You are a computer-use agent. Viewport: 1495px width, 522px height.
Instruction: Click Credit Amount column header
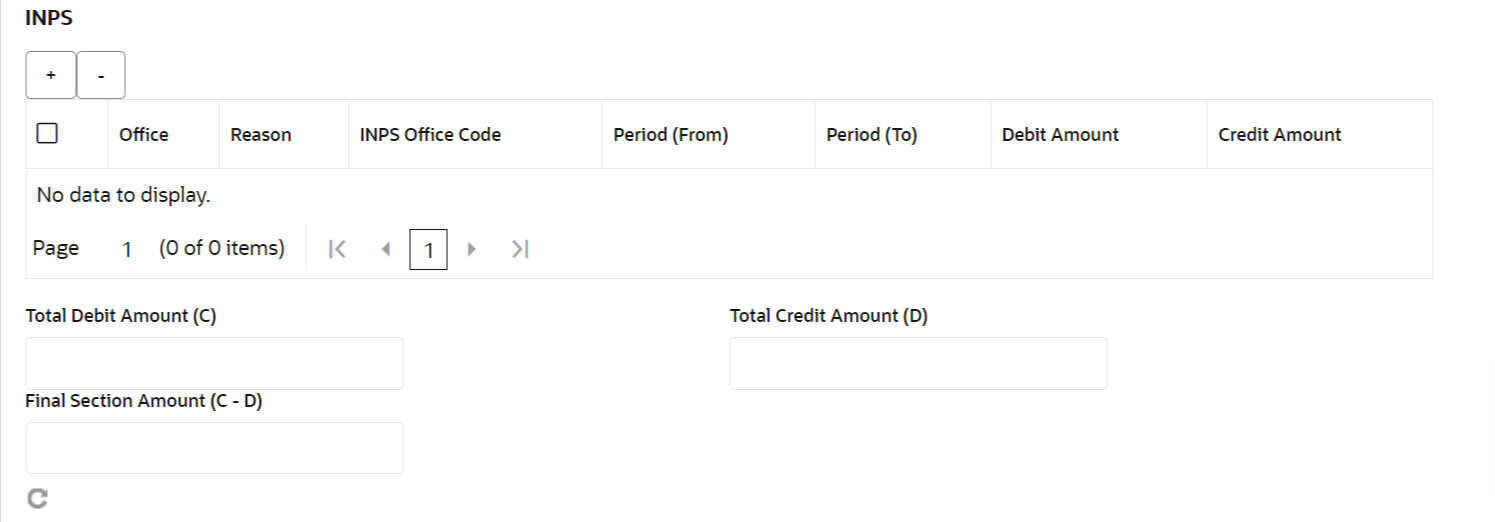coord(1280,135)
